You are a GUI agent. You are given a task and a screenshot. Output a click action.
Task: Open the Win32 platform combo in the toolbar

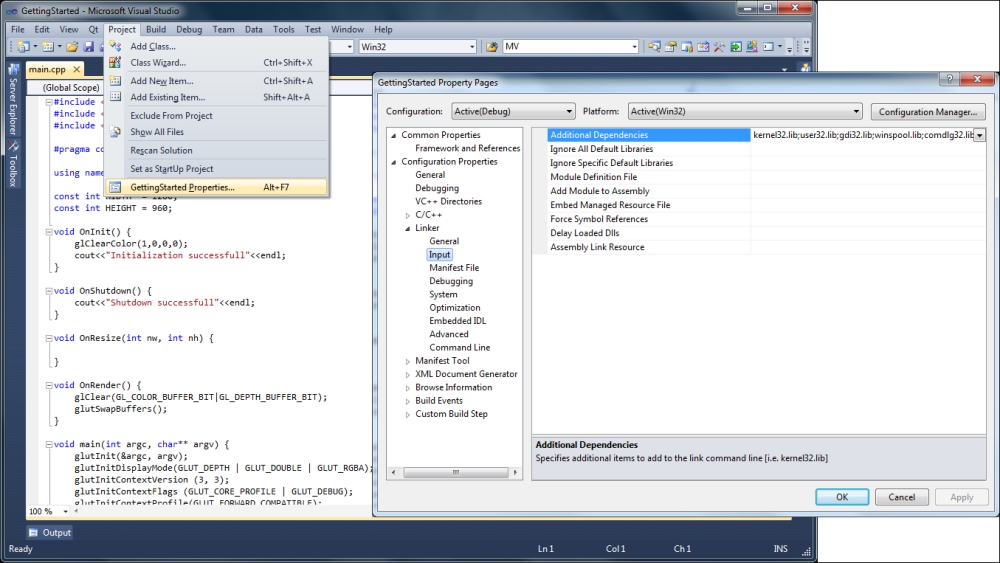tap(417, 47)
